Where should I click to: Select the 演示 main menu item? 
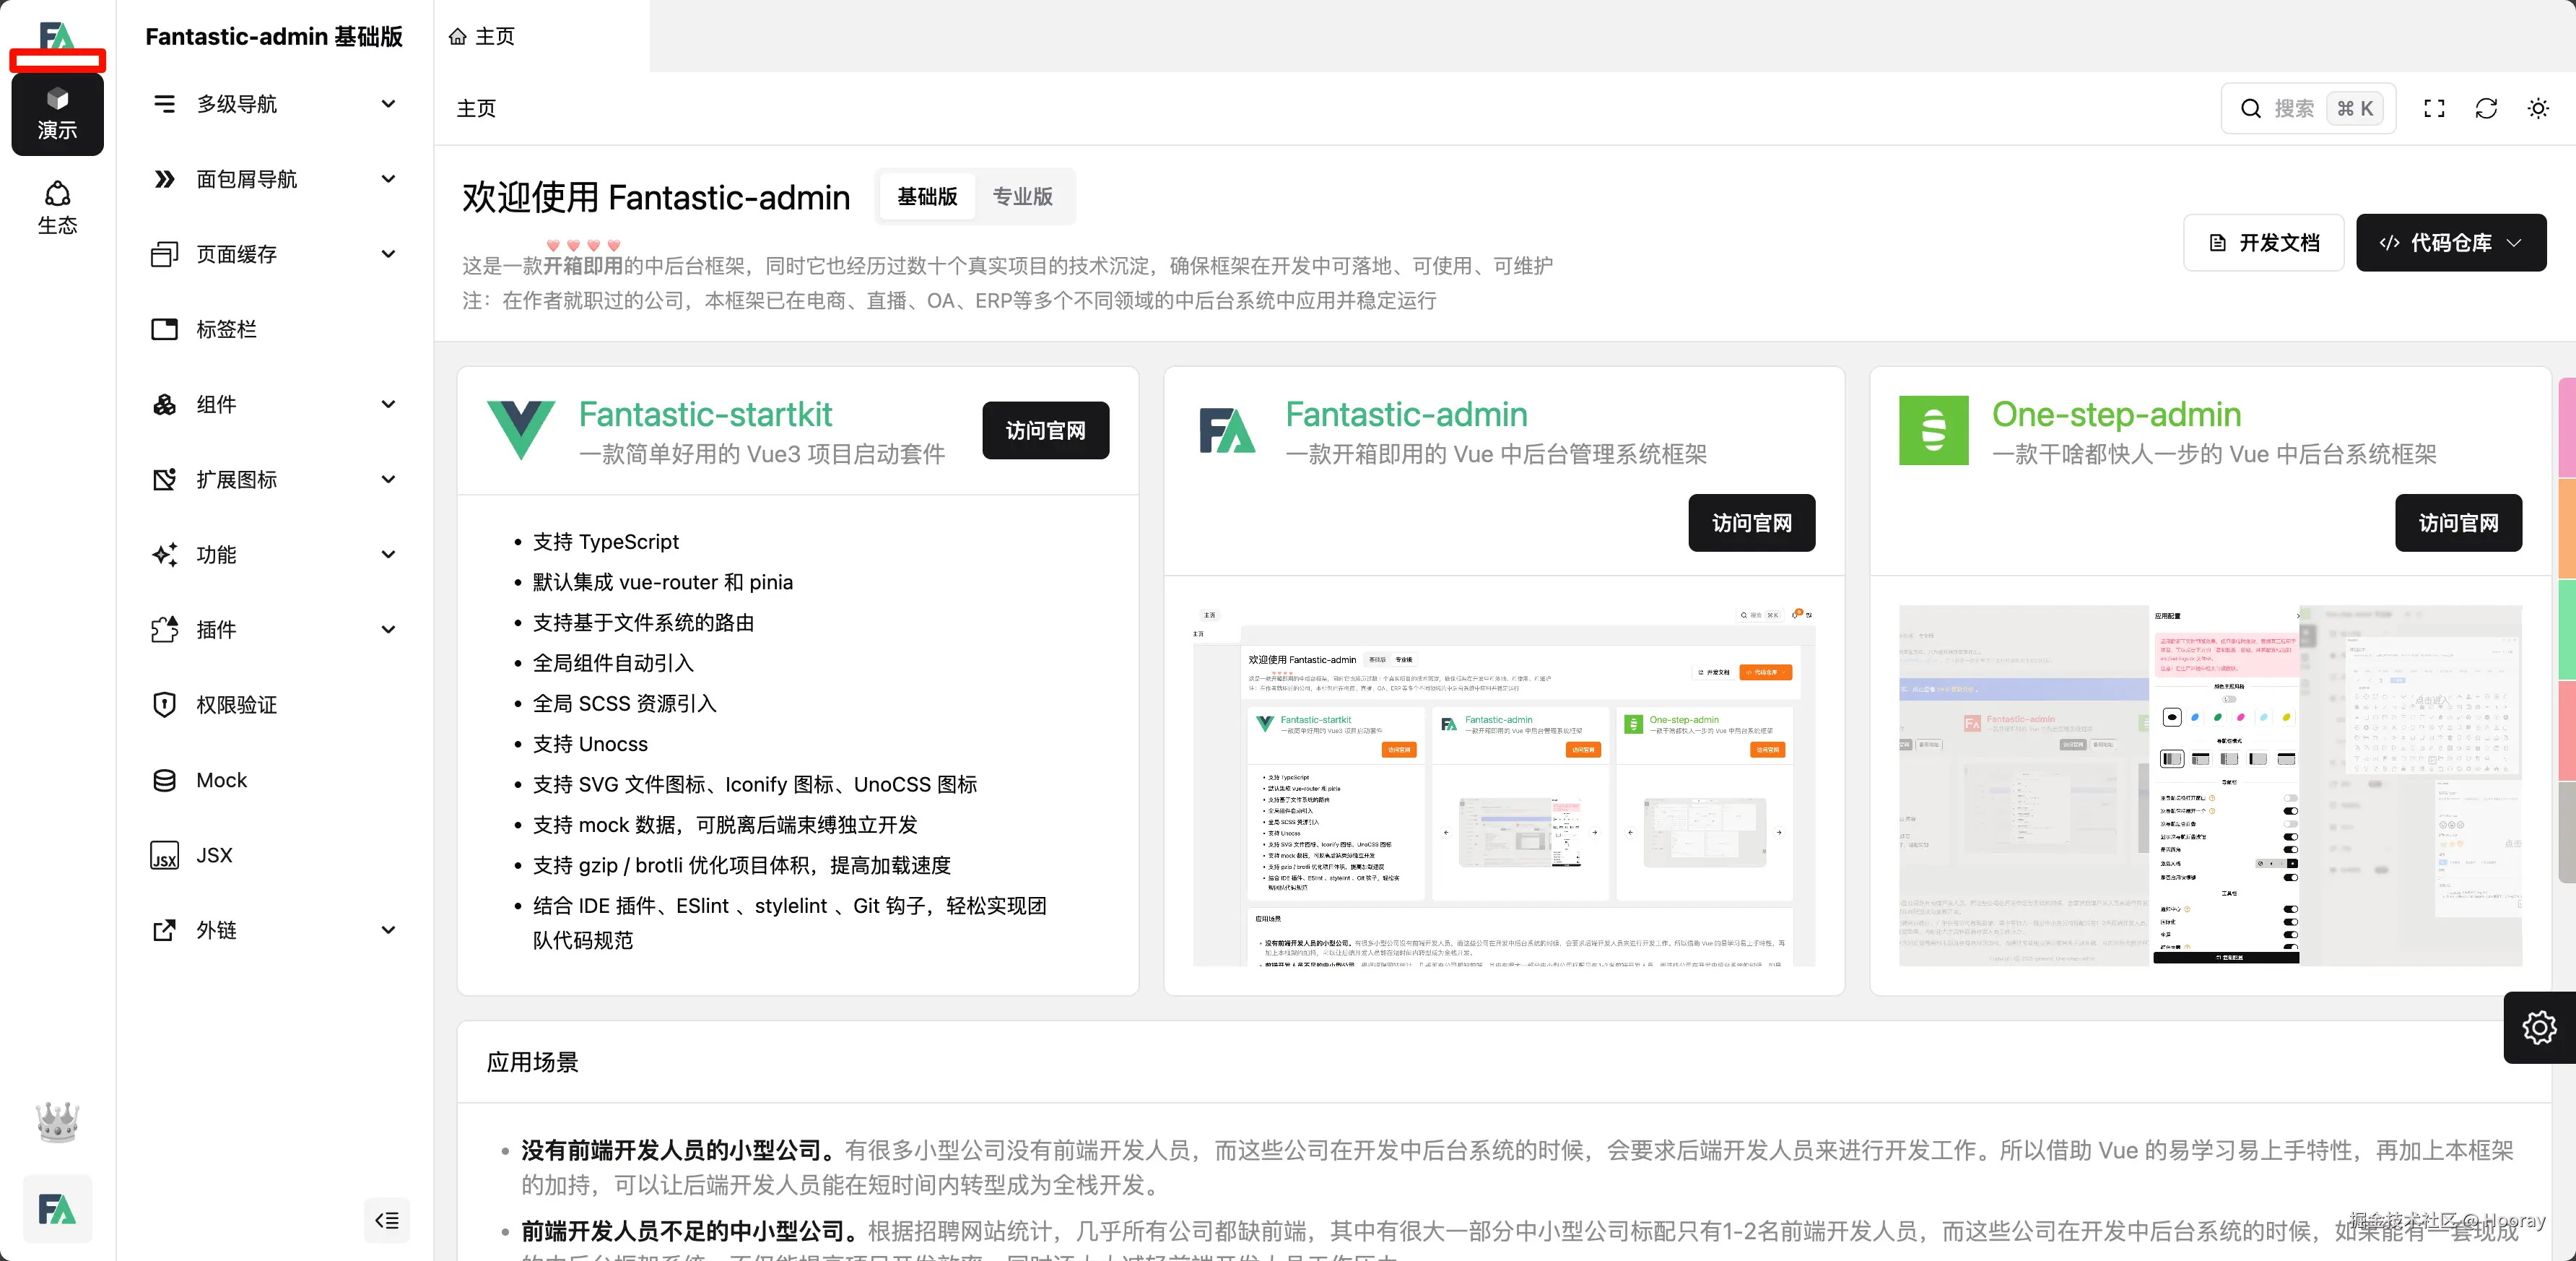[57, 113]
